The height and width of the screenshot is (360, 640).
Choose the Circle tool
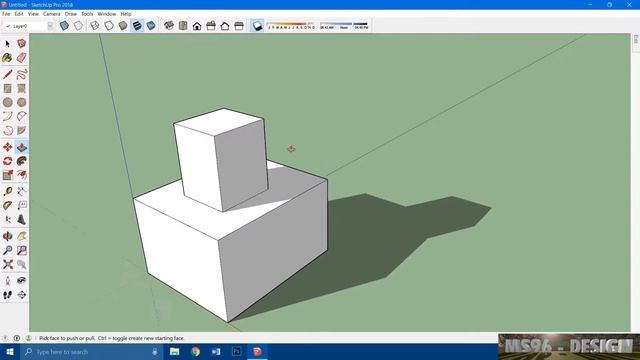click(x=7, y=102)
